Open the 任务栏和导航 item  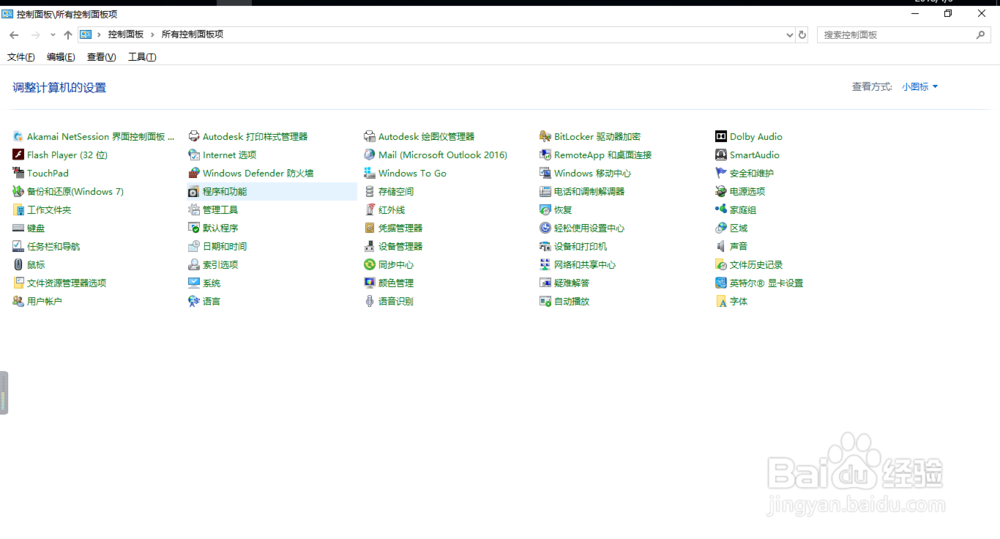(53, 247)
